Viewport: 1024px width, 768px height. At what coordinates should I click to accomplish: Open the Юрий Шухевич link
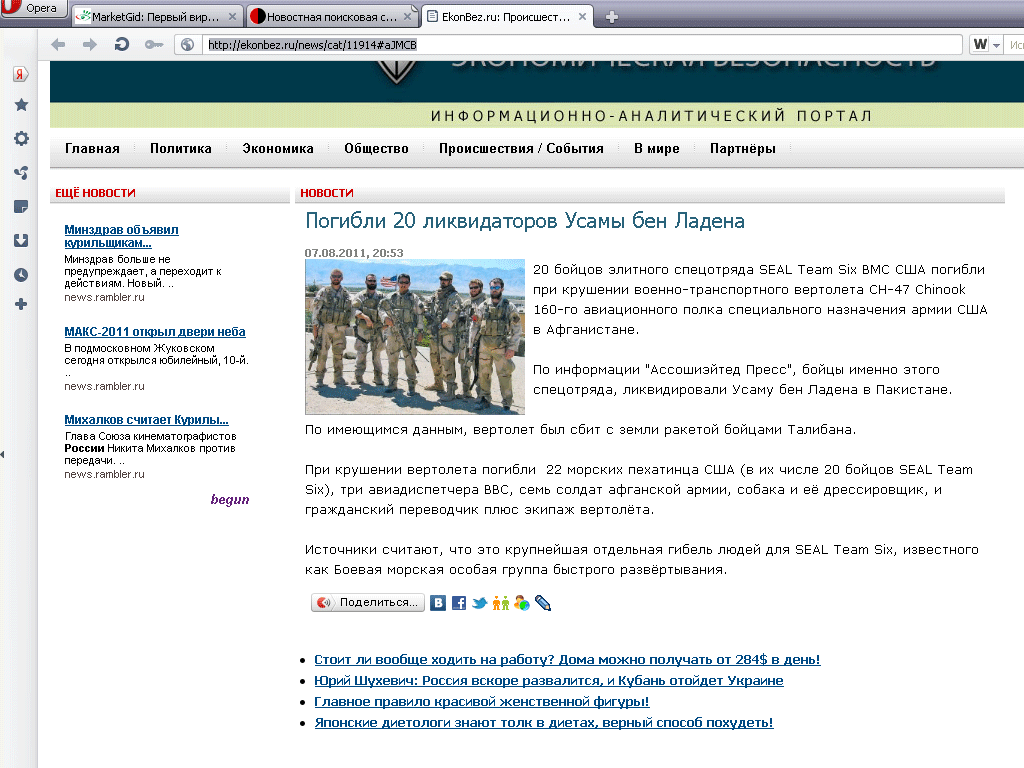(549, 680)
